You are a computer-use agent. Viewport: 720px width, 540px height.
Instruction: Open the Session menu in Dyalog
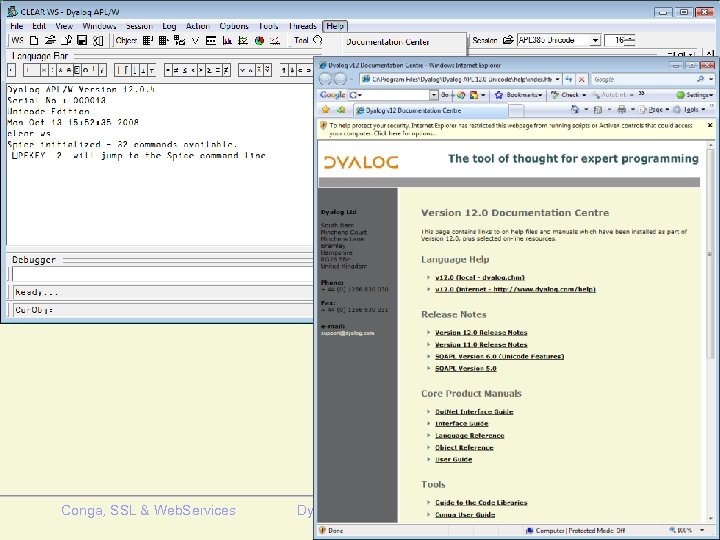pos(139,26)
